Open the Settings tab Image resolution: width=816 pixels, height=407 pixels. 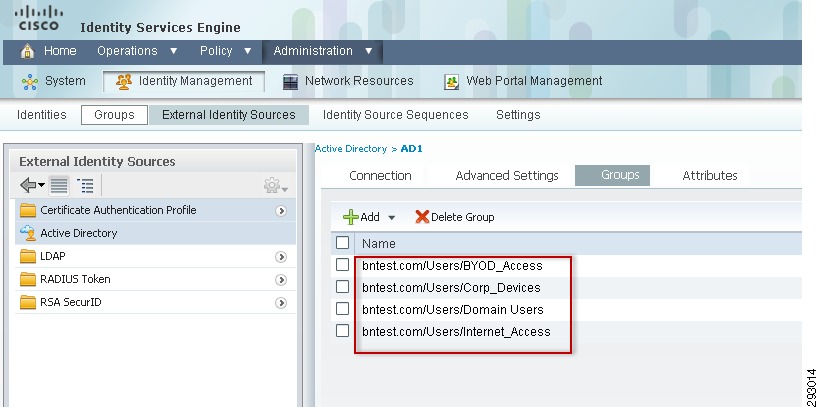(x=518, y=115)
